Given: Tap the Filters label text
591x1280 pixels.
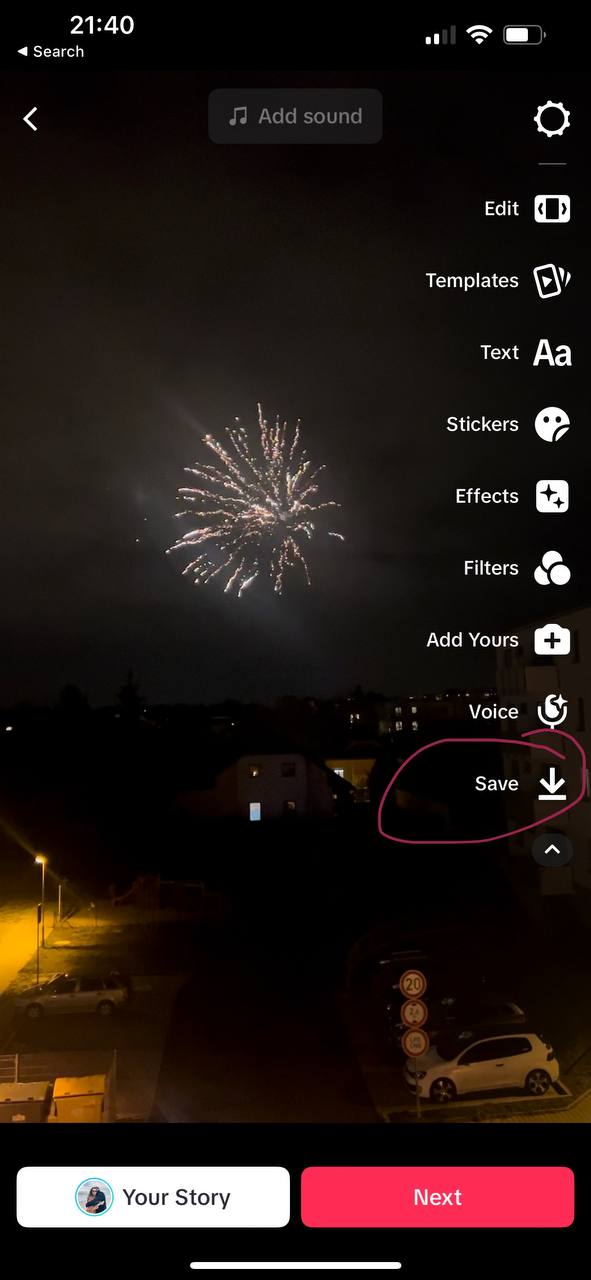Looking at the screenshot, I should point(491,568).
